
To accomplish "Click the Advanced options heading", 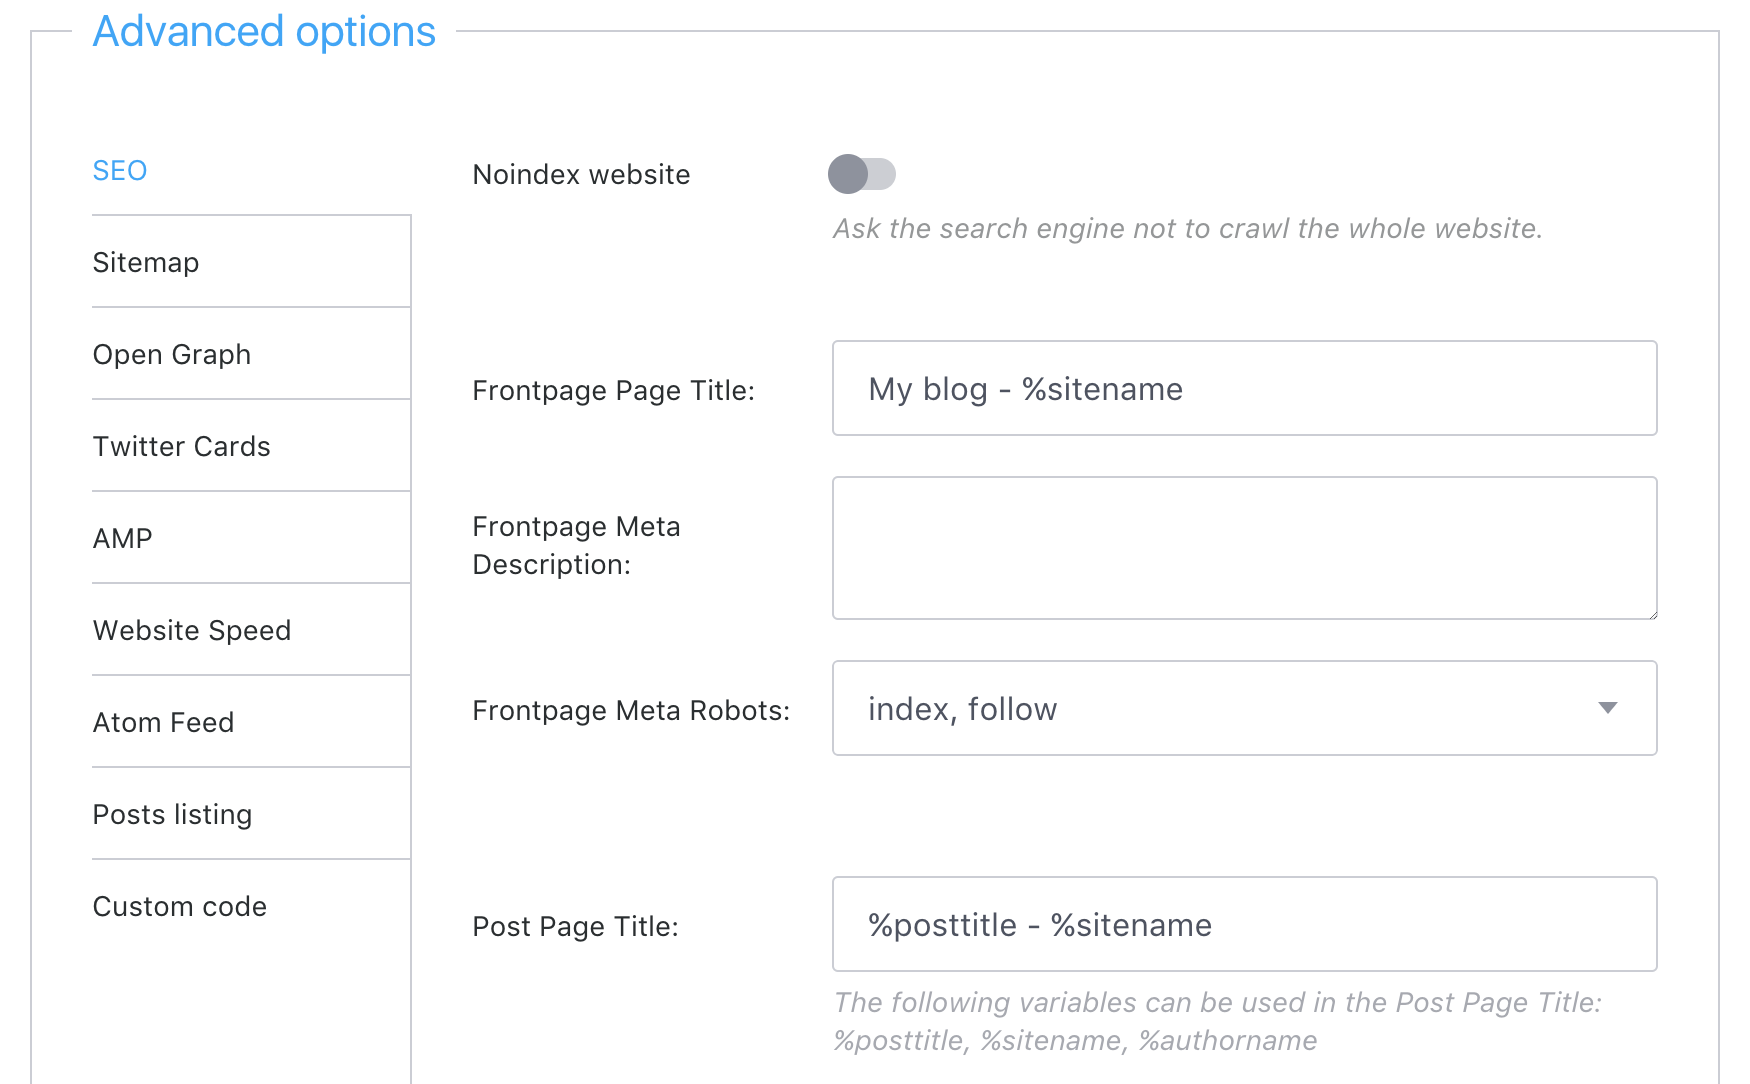I will pos(264,31).
